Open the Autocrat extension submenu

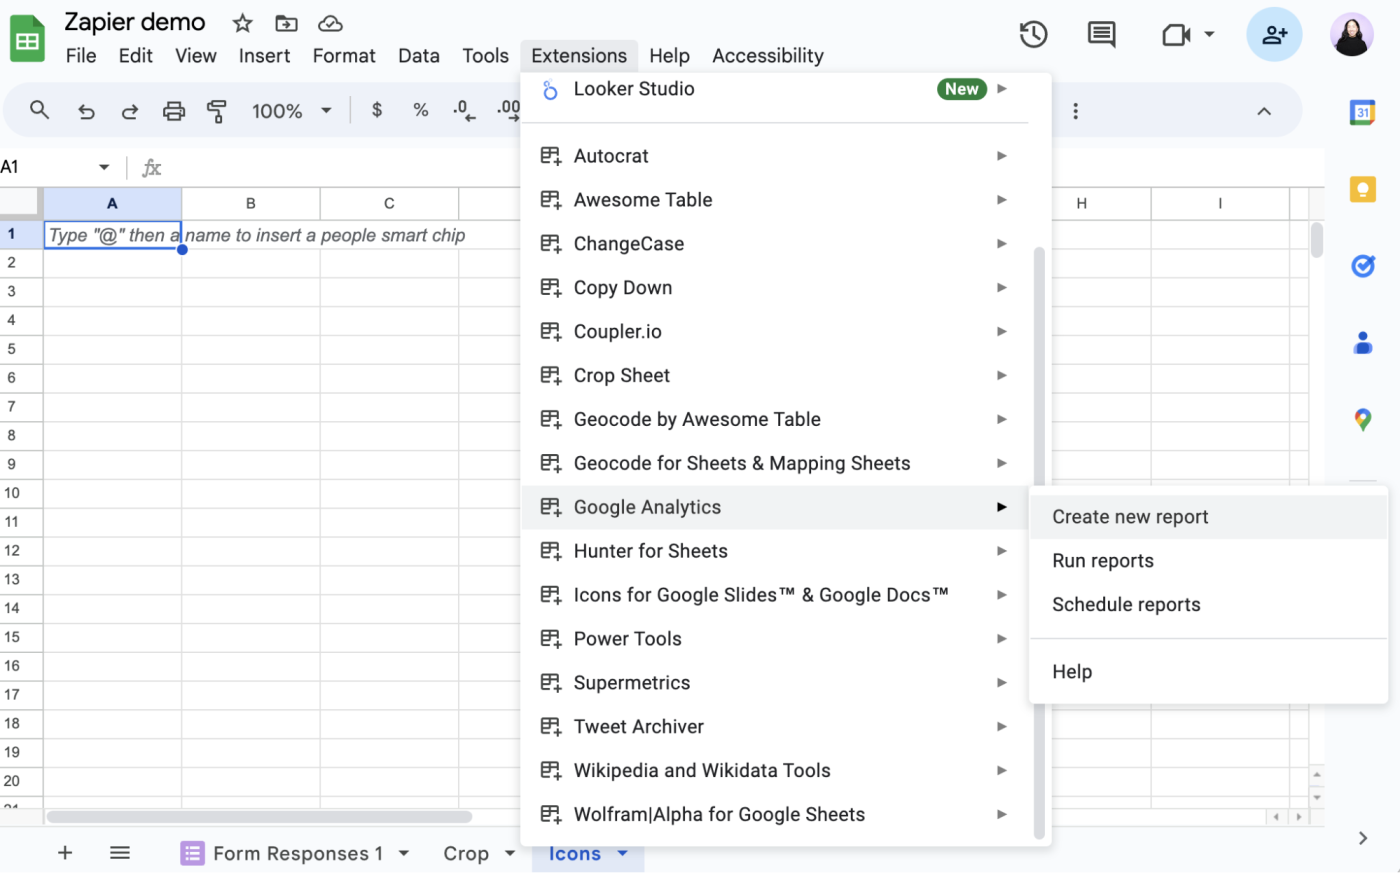click(x=776, y=156)
